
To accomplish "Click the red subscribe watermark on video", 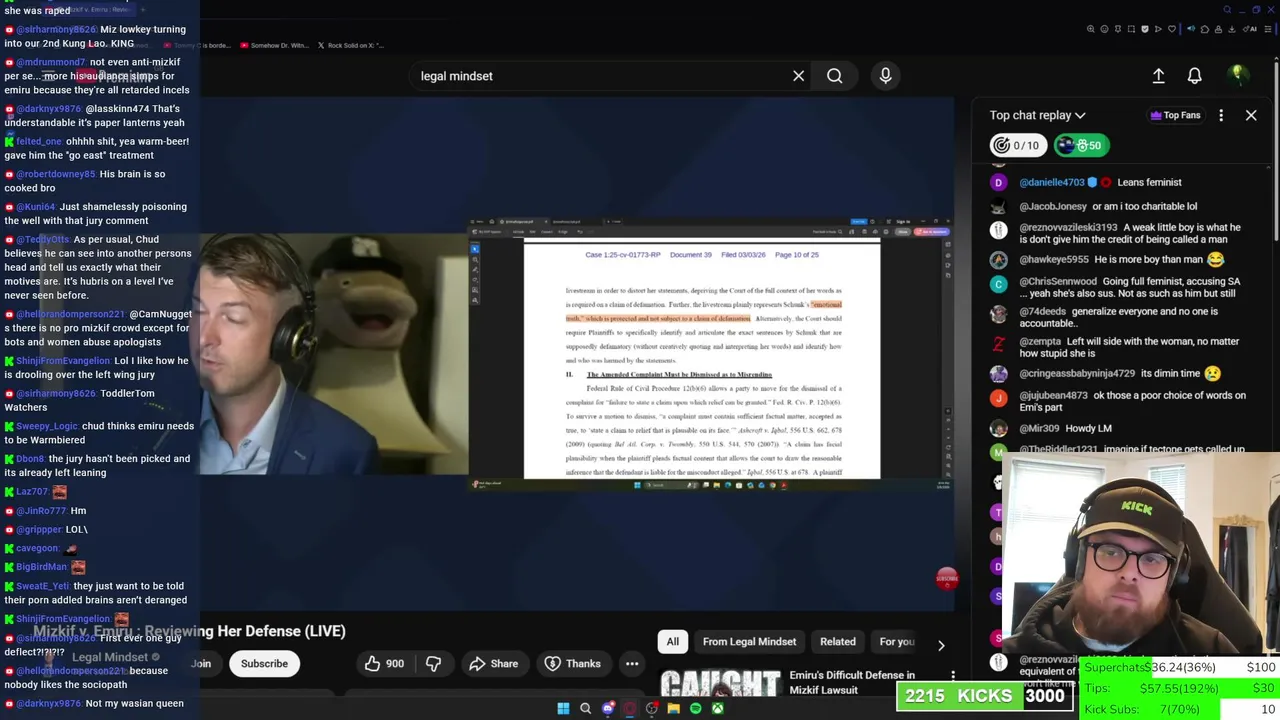I will pos(946,578).
